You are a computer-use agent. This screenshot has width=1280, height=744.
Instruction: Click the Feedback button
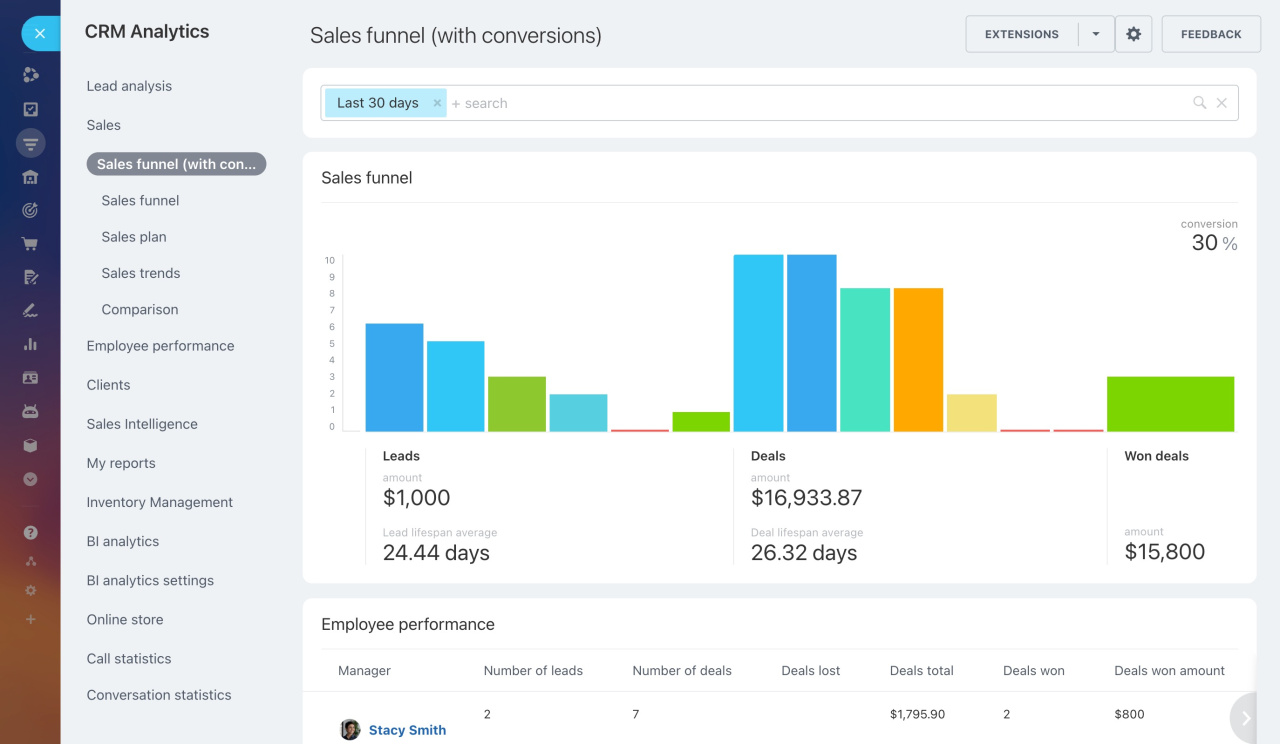(x=1210, y=34)
